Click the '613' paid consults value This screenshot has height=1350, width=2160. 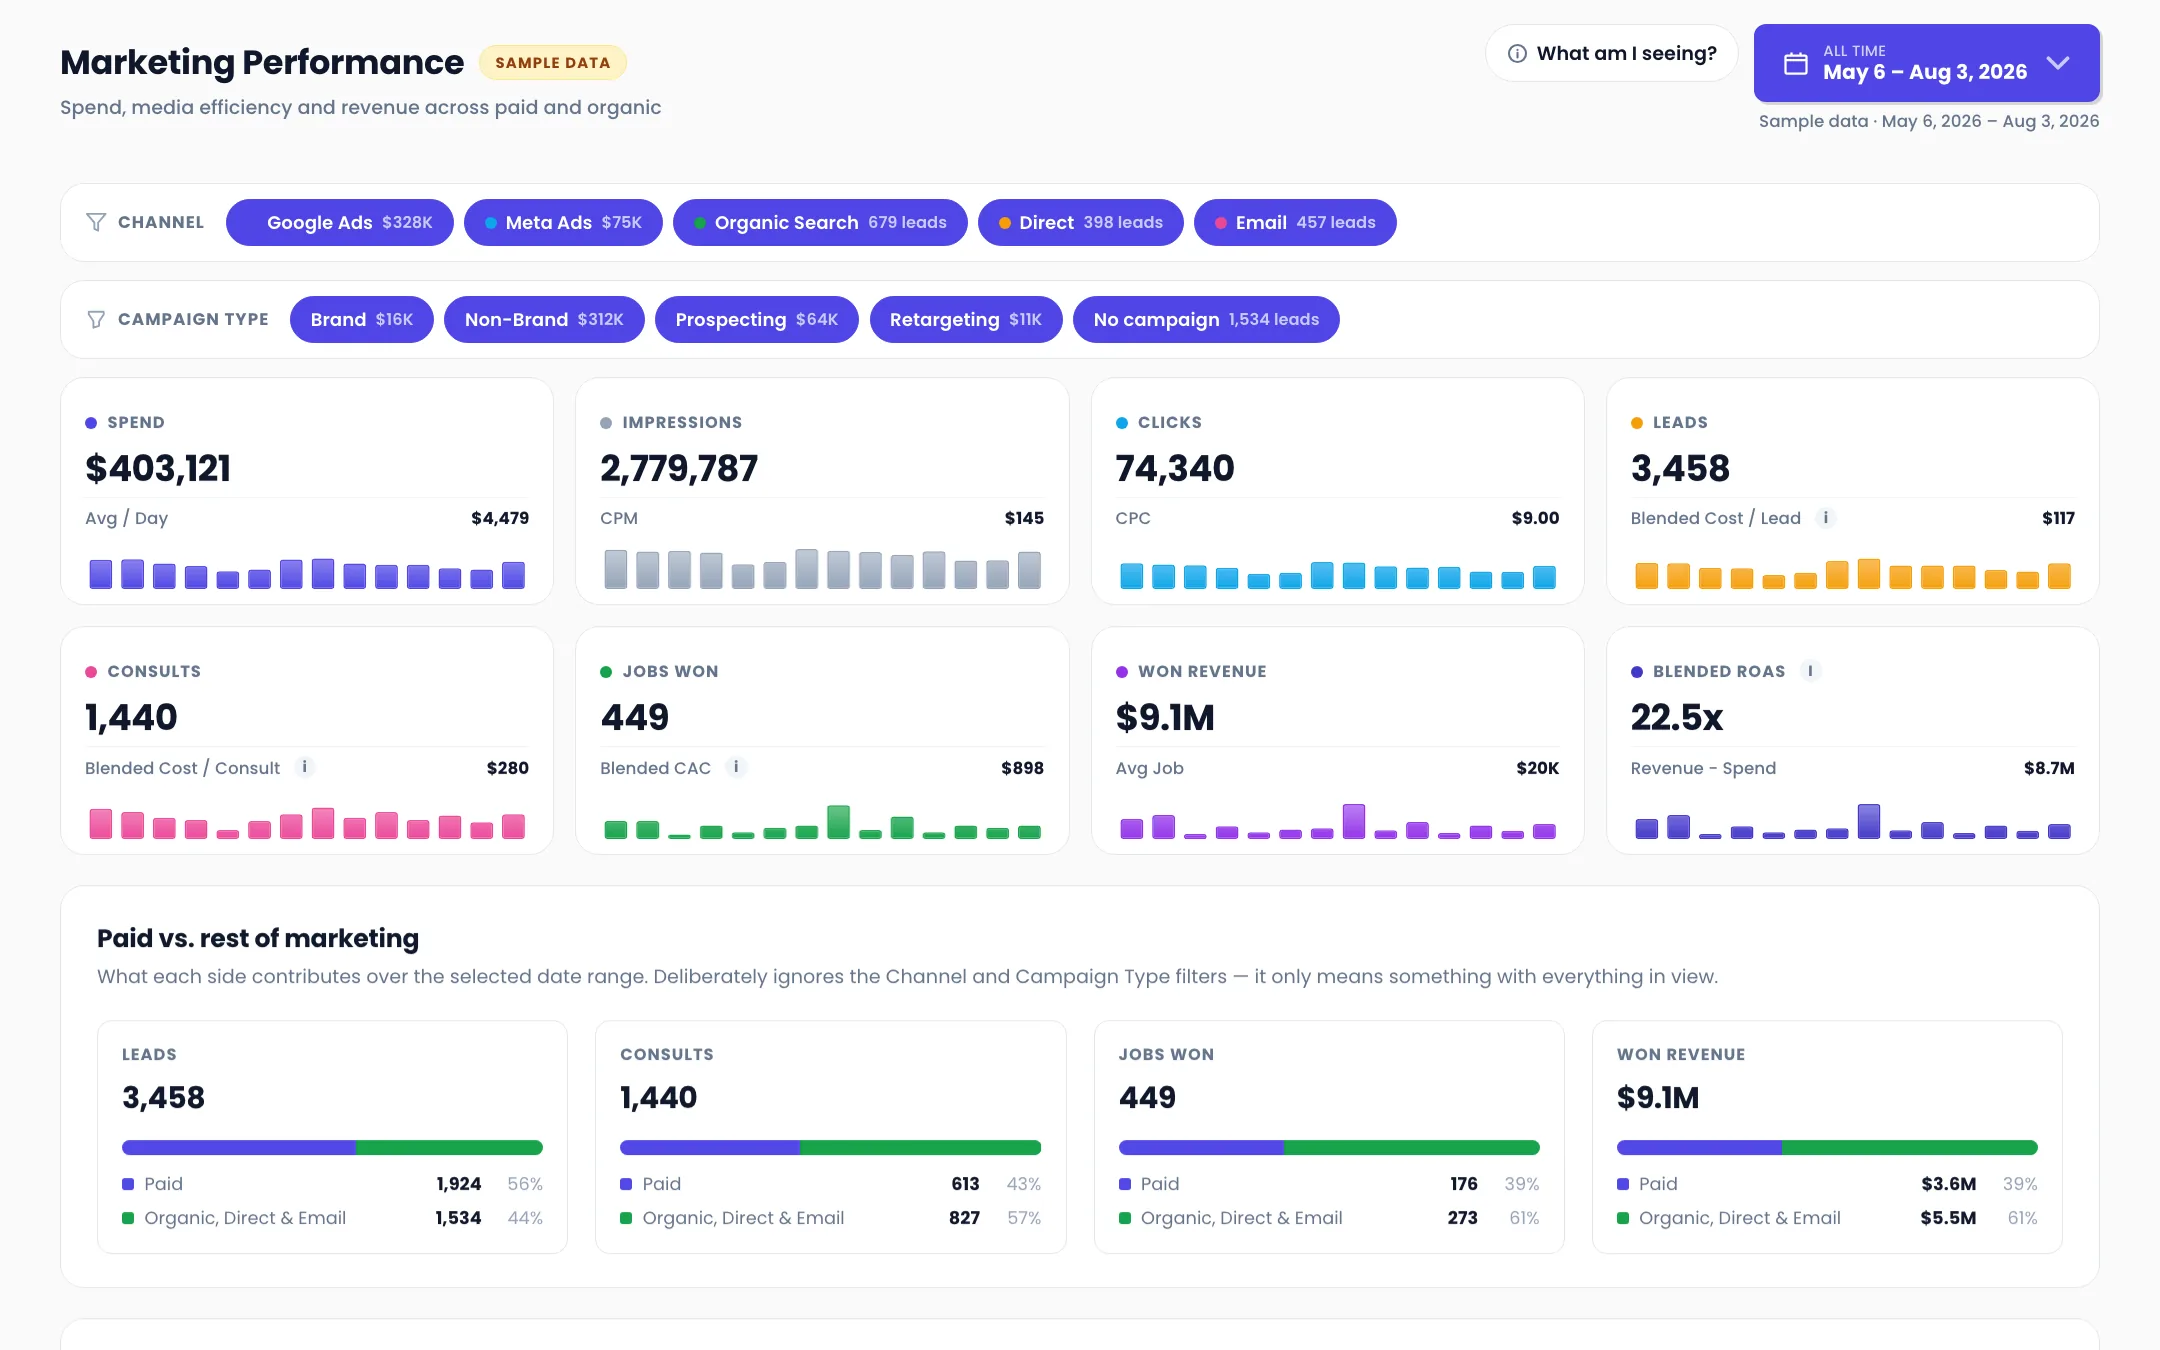point(965,1184)
